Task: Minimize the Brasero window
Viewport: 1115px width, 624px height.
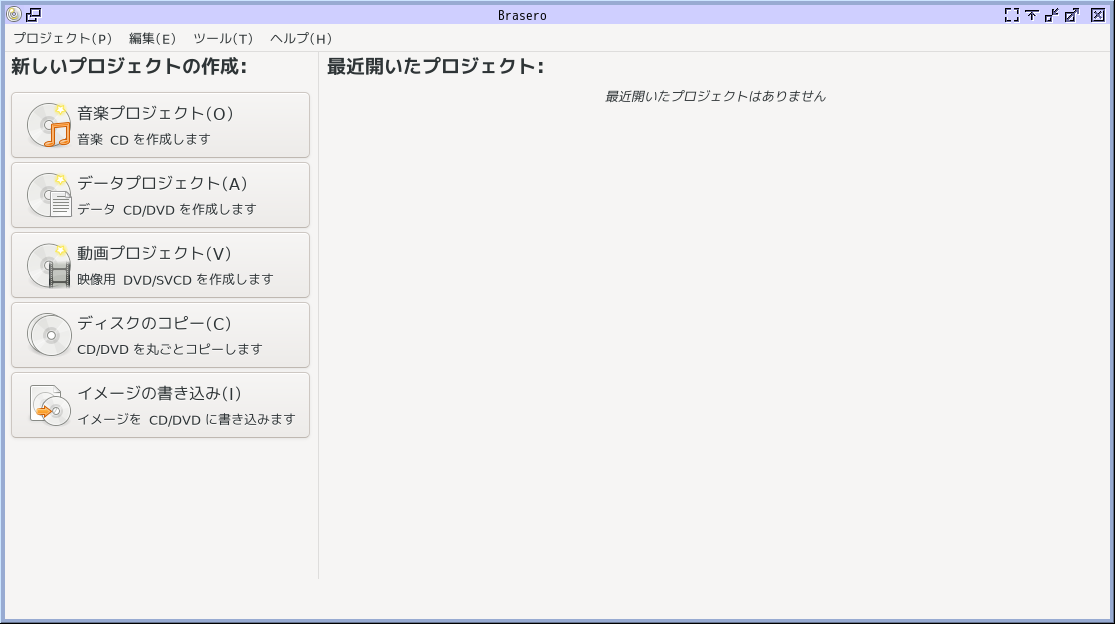Action: click(x=1051, y=15)
